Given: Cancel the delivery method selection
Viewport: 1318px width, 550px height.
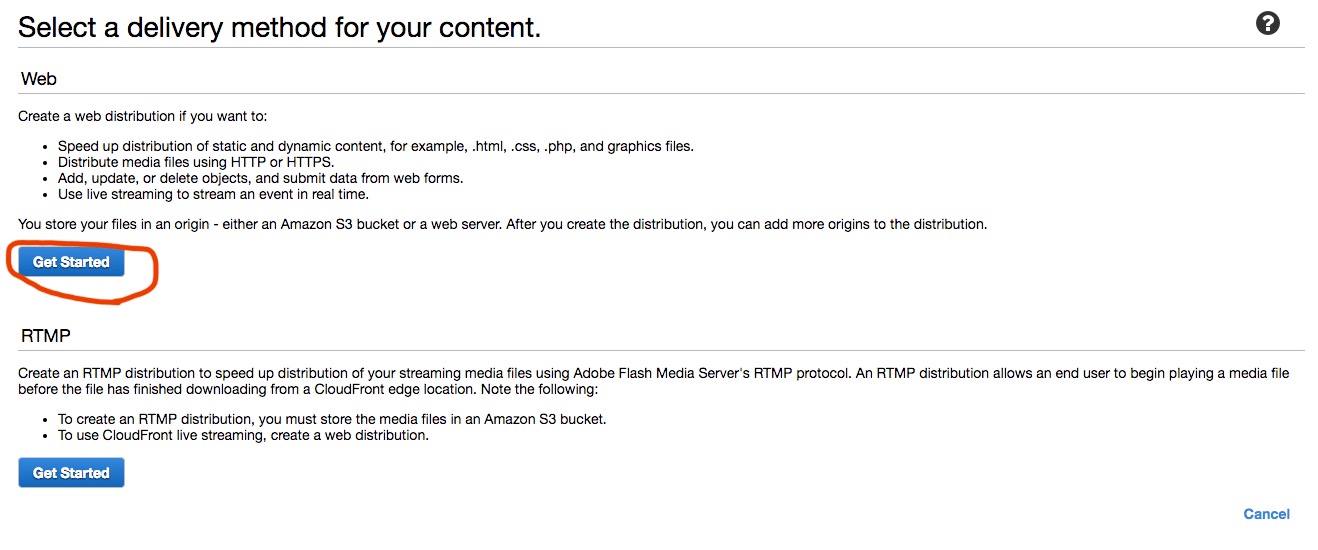Looking at the screenshot, I should tap(1266, 514).
